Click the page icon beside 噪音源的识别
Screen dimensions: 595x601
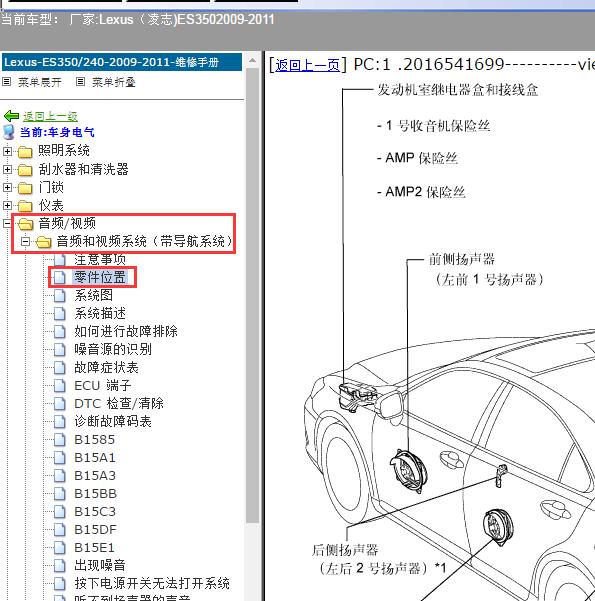tap(59, 349)
